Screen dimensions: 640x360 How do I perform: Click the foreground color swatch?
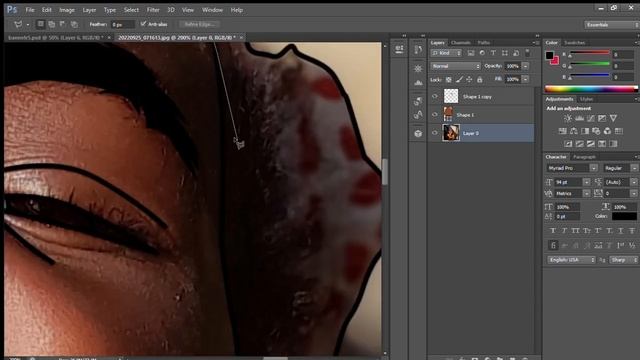(x=549, y=55)
